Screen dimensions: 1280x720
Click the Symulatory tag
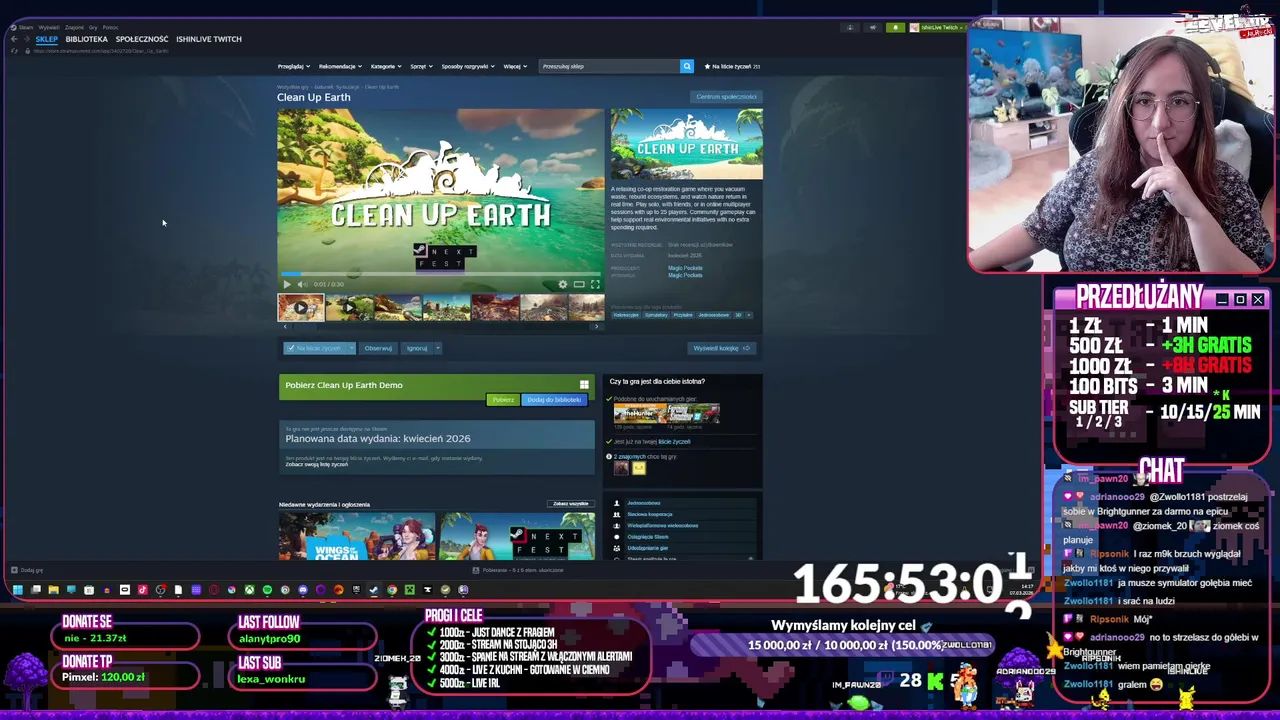(x=656, y=315)
